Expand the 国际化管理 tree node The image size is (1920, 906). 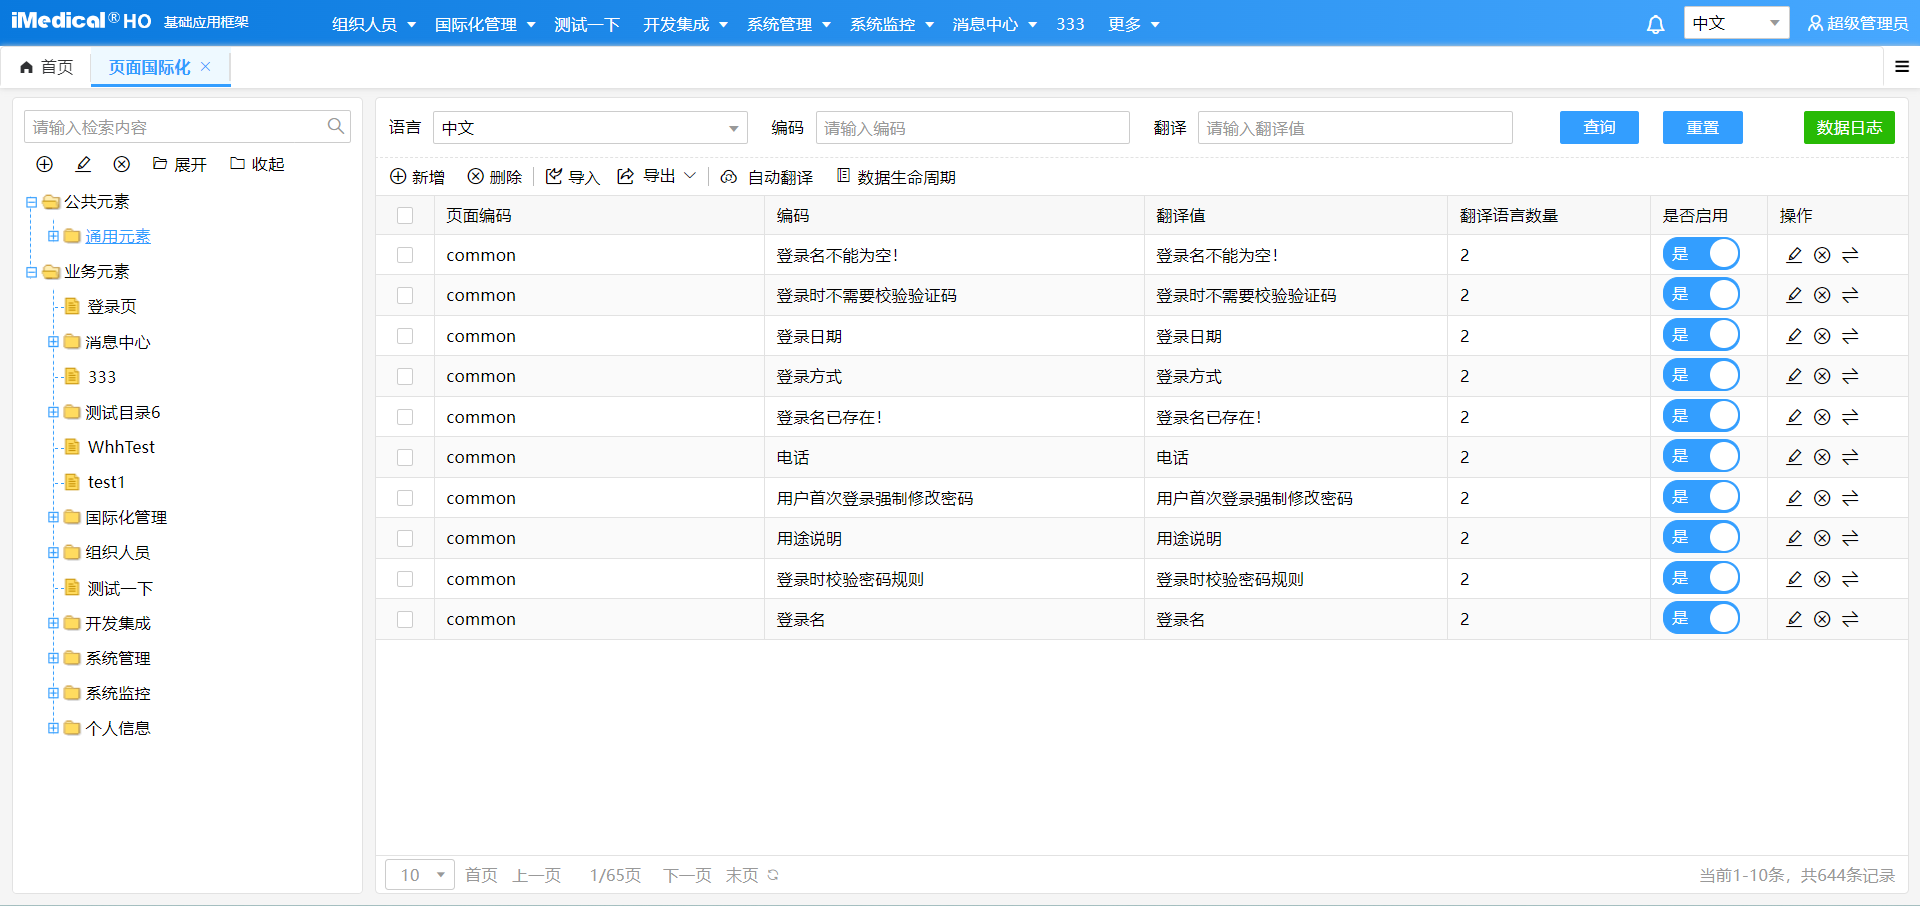click(x=53, y=517)
